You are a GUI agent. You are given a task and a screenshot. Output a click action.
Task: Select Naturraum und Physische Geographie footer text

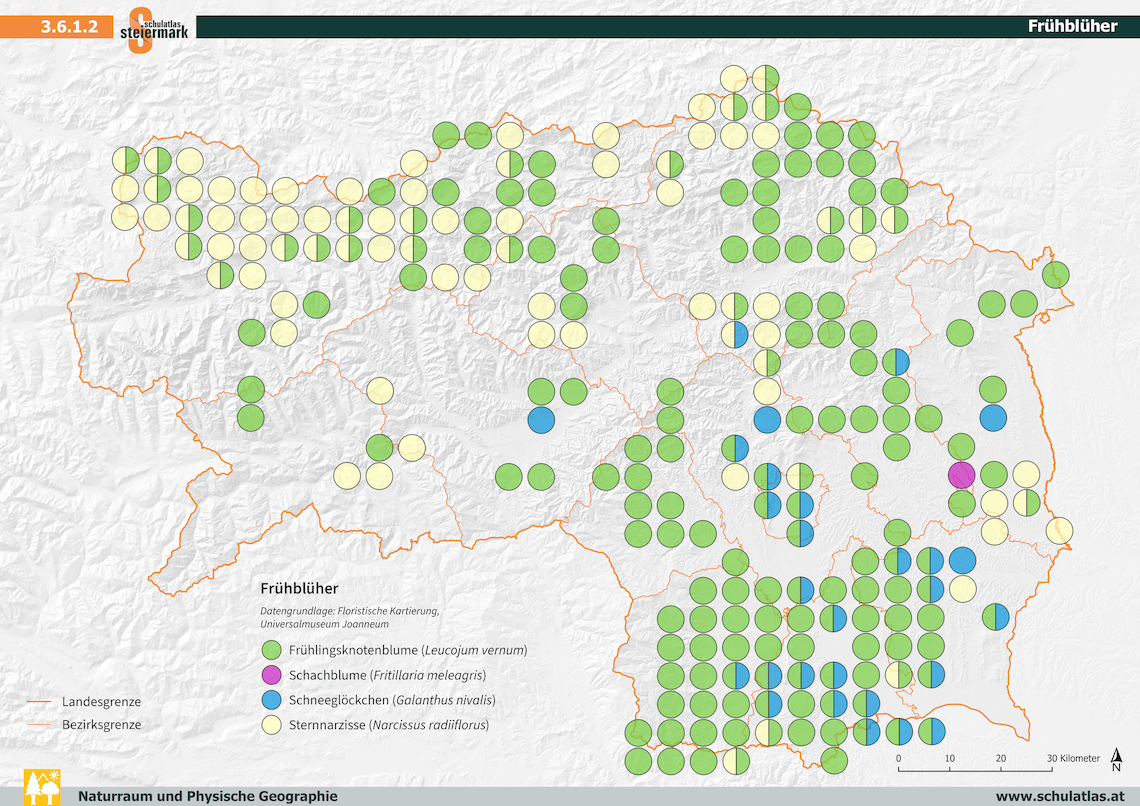coord(208,796)
